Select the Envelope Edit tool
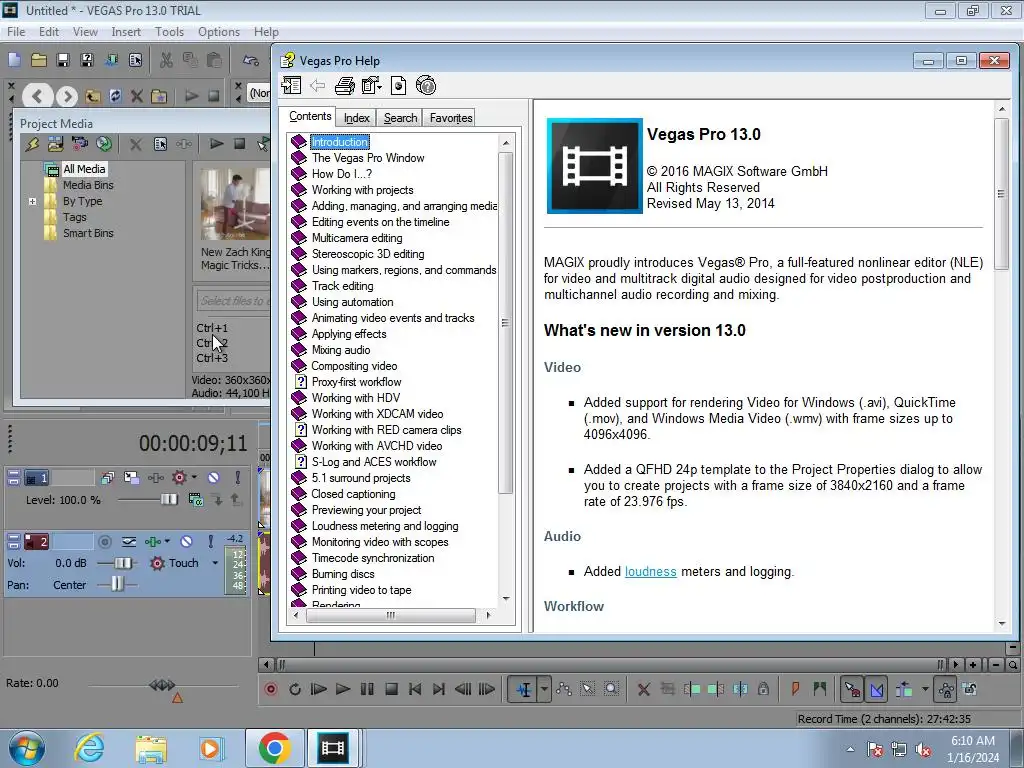Image resolution: width=1024 pixels, height=768 pixels. point(564,689)
